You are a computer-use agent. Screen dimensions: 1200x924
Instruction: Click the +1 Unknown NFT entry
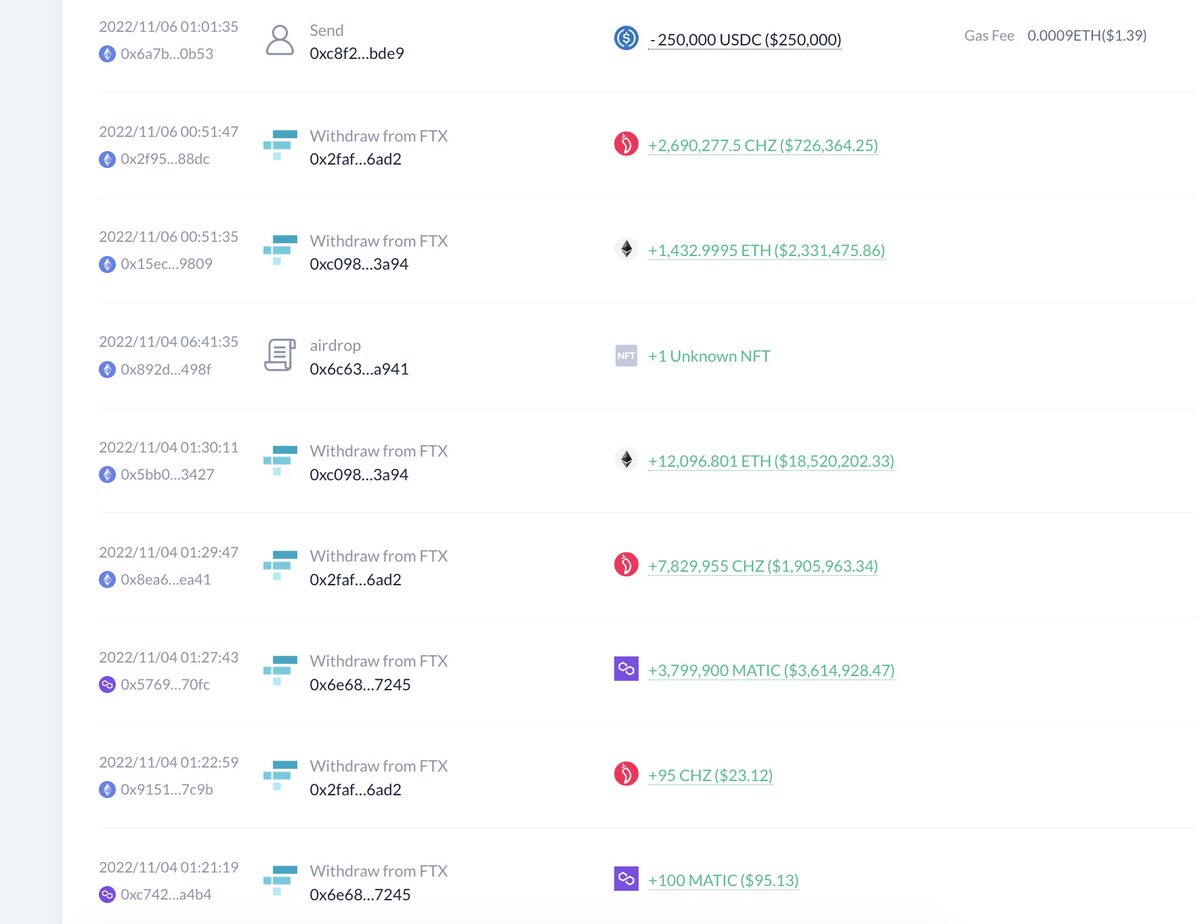709,355
